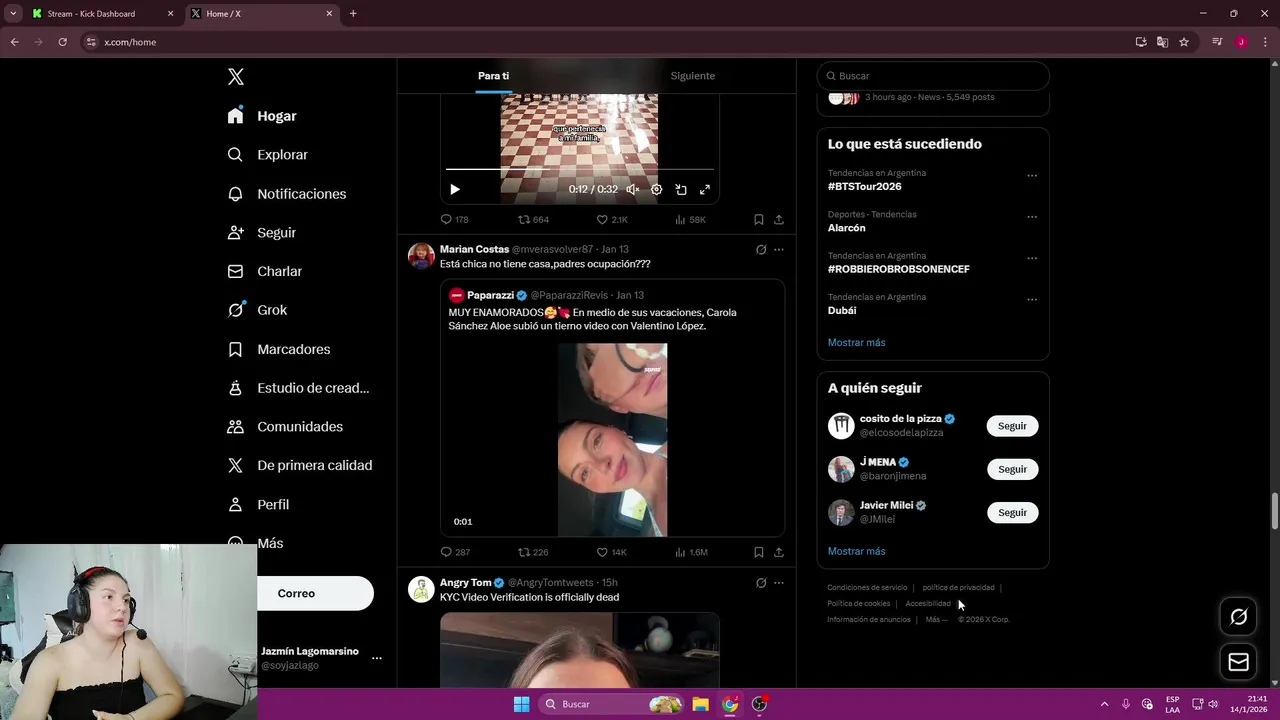Open more options for Dubái trend
Viewport: 1280px width, 720px height.
[x=1032, y=300]
